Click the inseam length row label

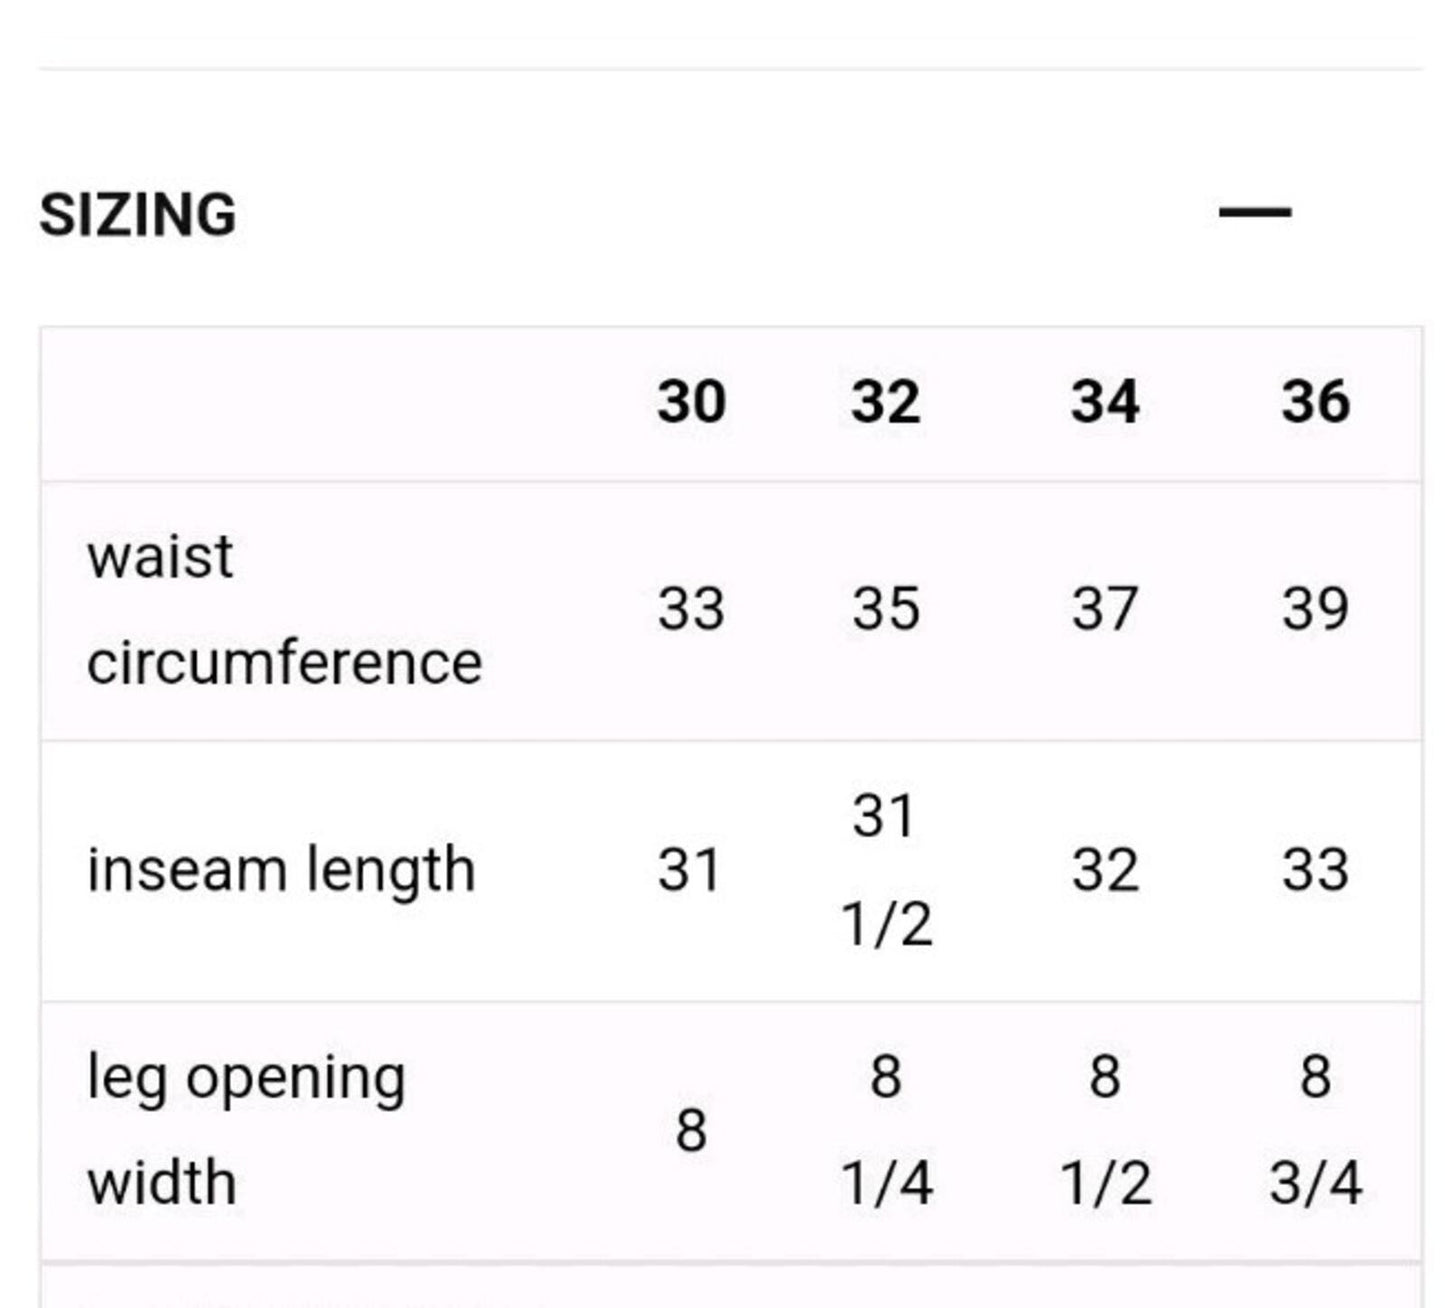[281, 870]
